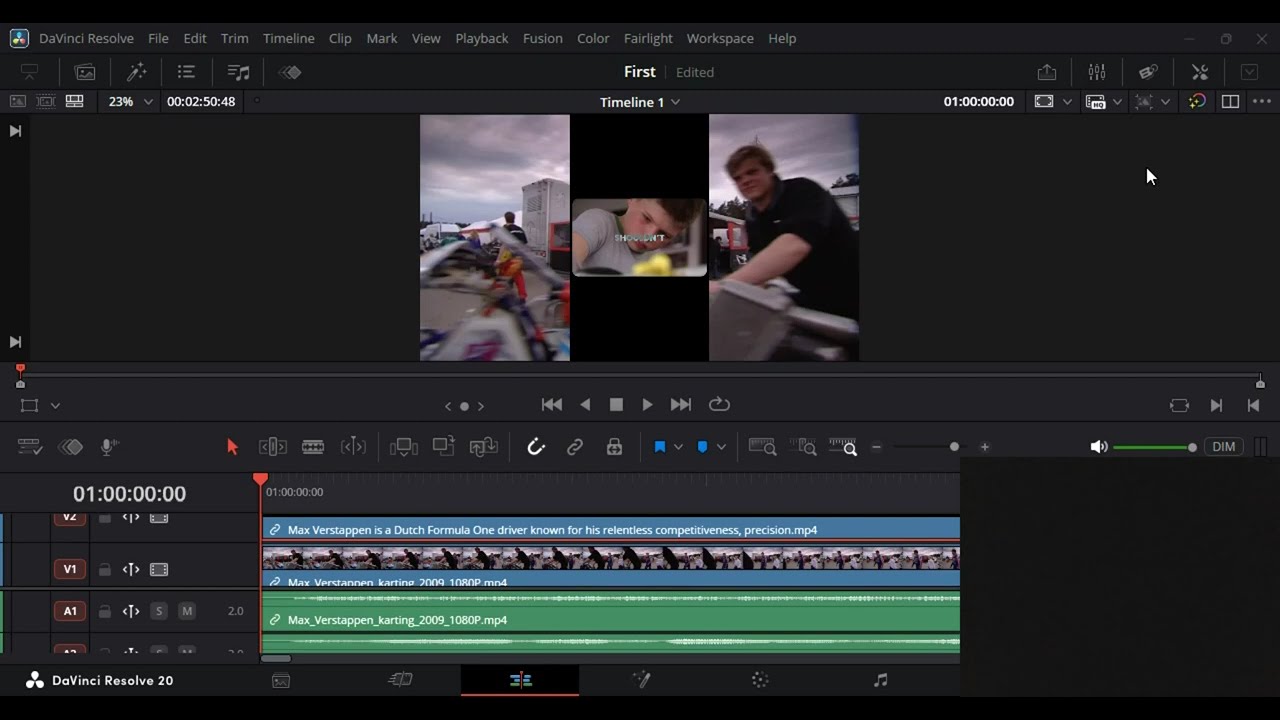The width and height of the screenshot is (1280, 720).
Task: Click the voiceover microphone icon
Action: click(x=110, y=447)
